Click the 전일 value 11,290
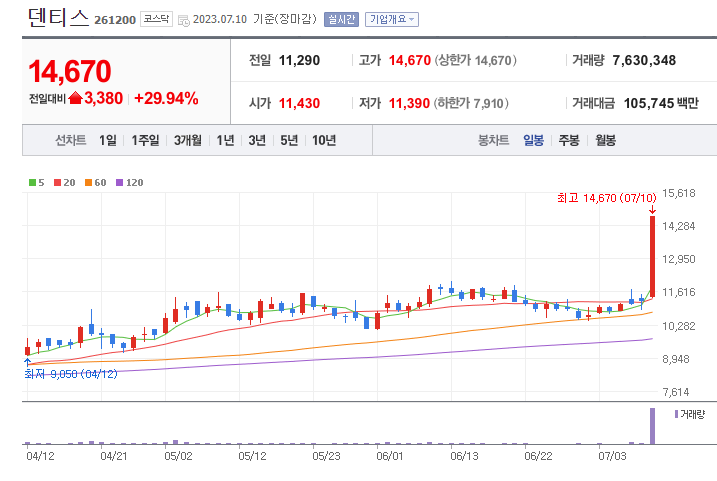717x481 pixels. pos(299,60)
